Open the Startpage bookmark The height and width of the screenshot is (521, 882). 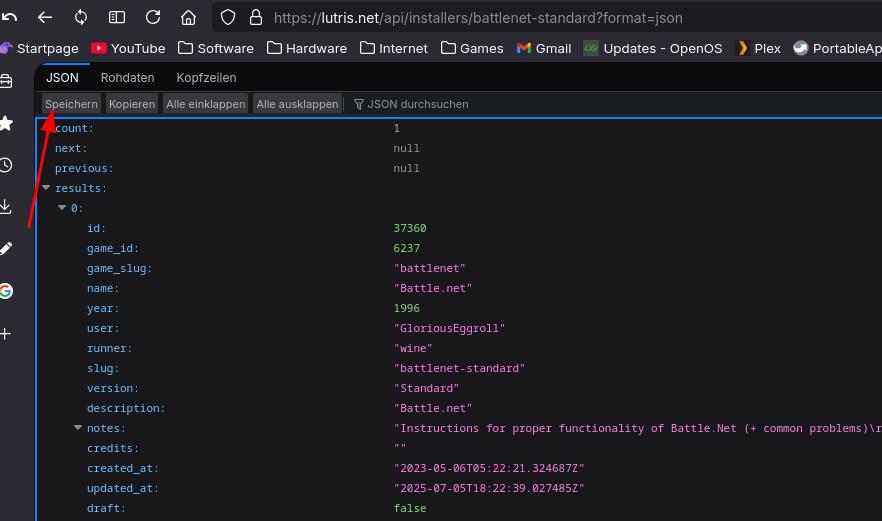(x=39, y=48)
